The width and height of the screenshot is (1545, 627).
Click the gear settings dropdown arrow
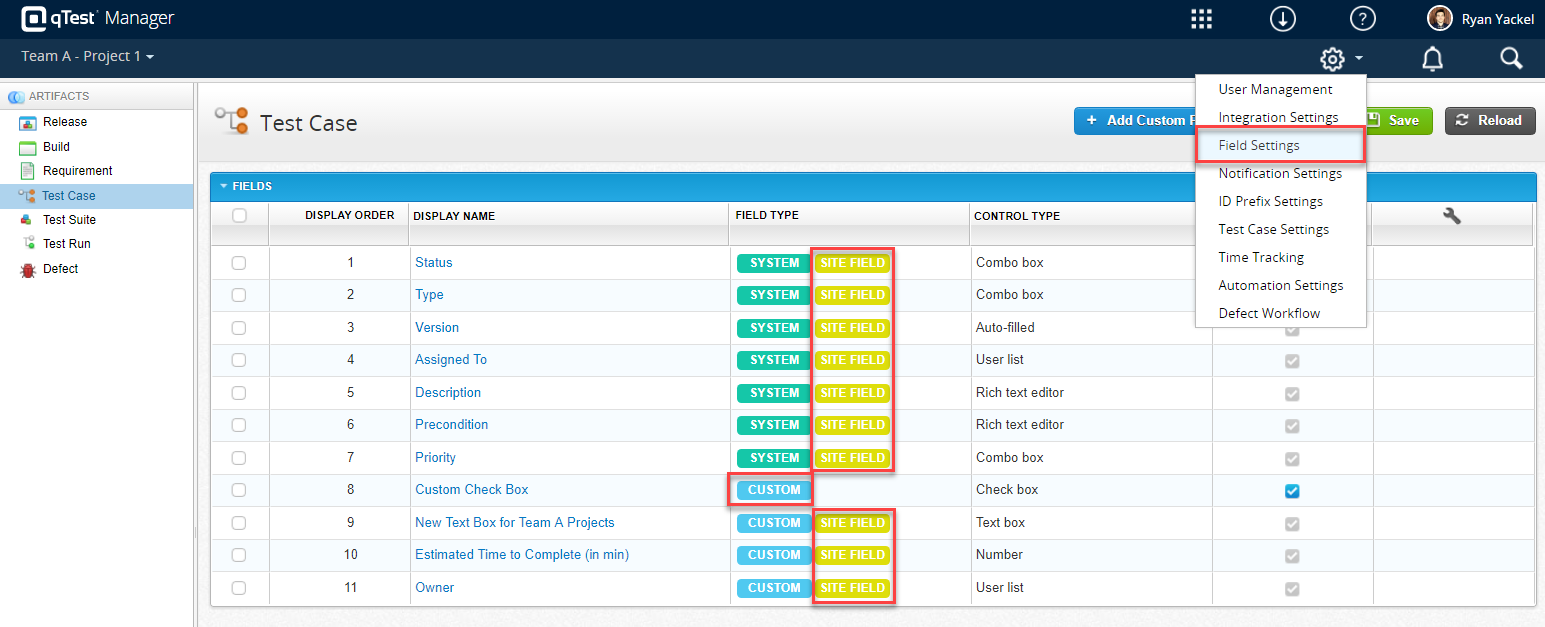click(x=1359, y=59)
